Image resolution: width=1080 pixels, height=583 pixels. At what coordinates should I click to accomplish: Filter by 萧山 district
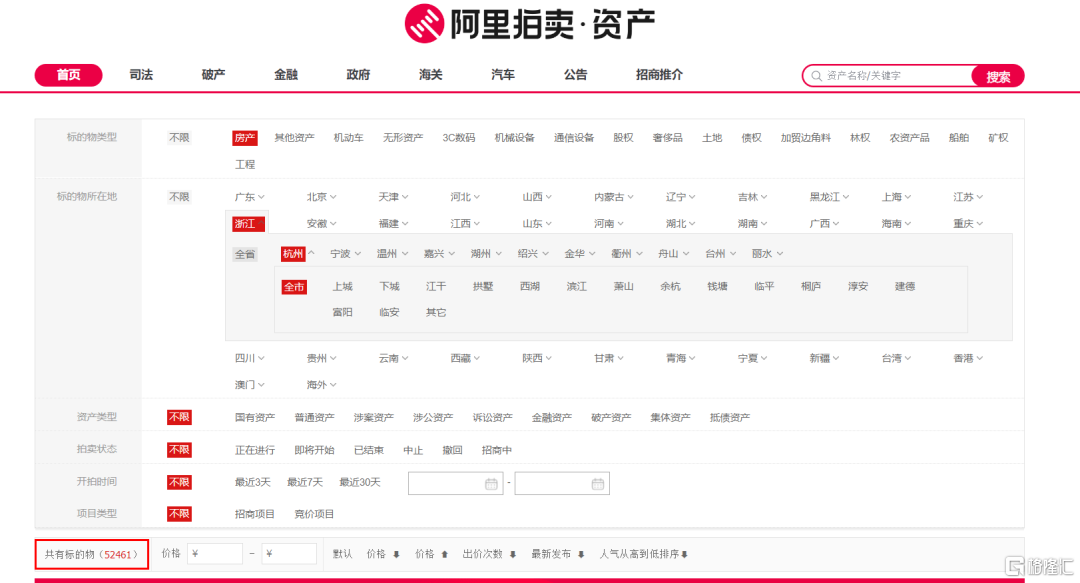(623, 287)
